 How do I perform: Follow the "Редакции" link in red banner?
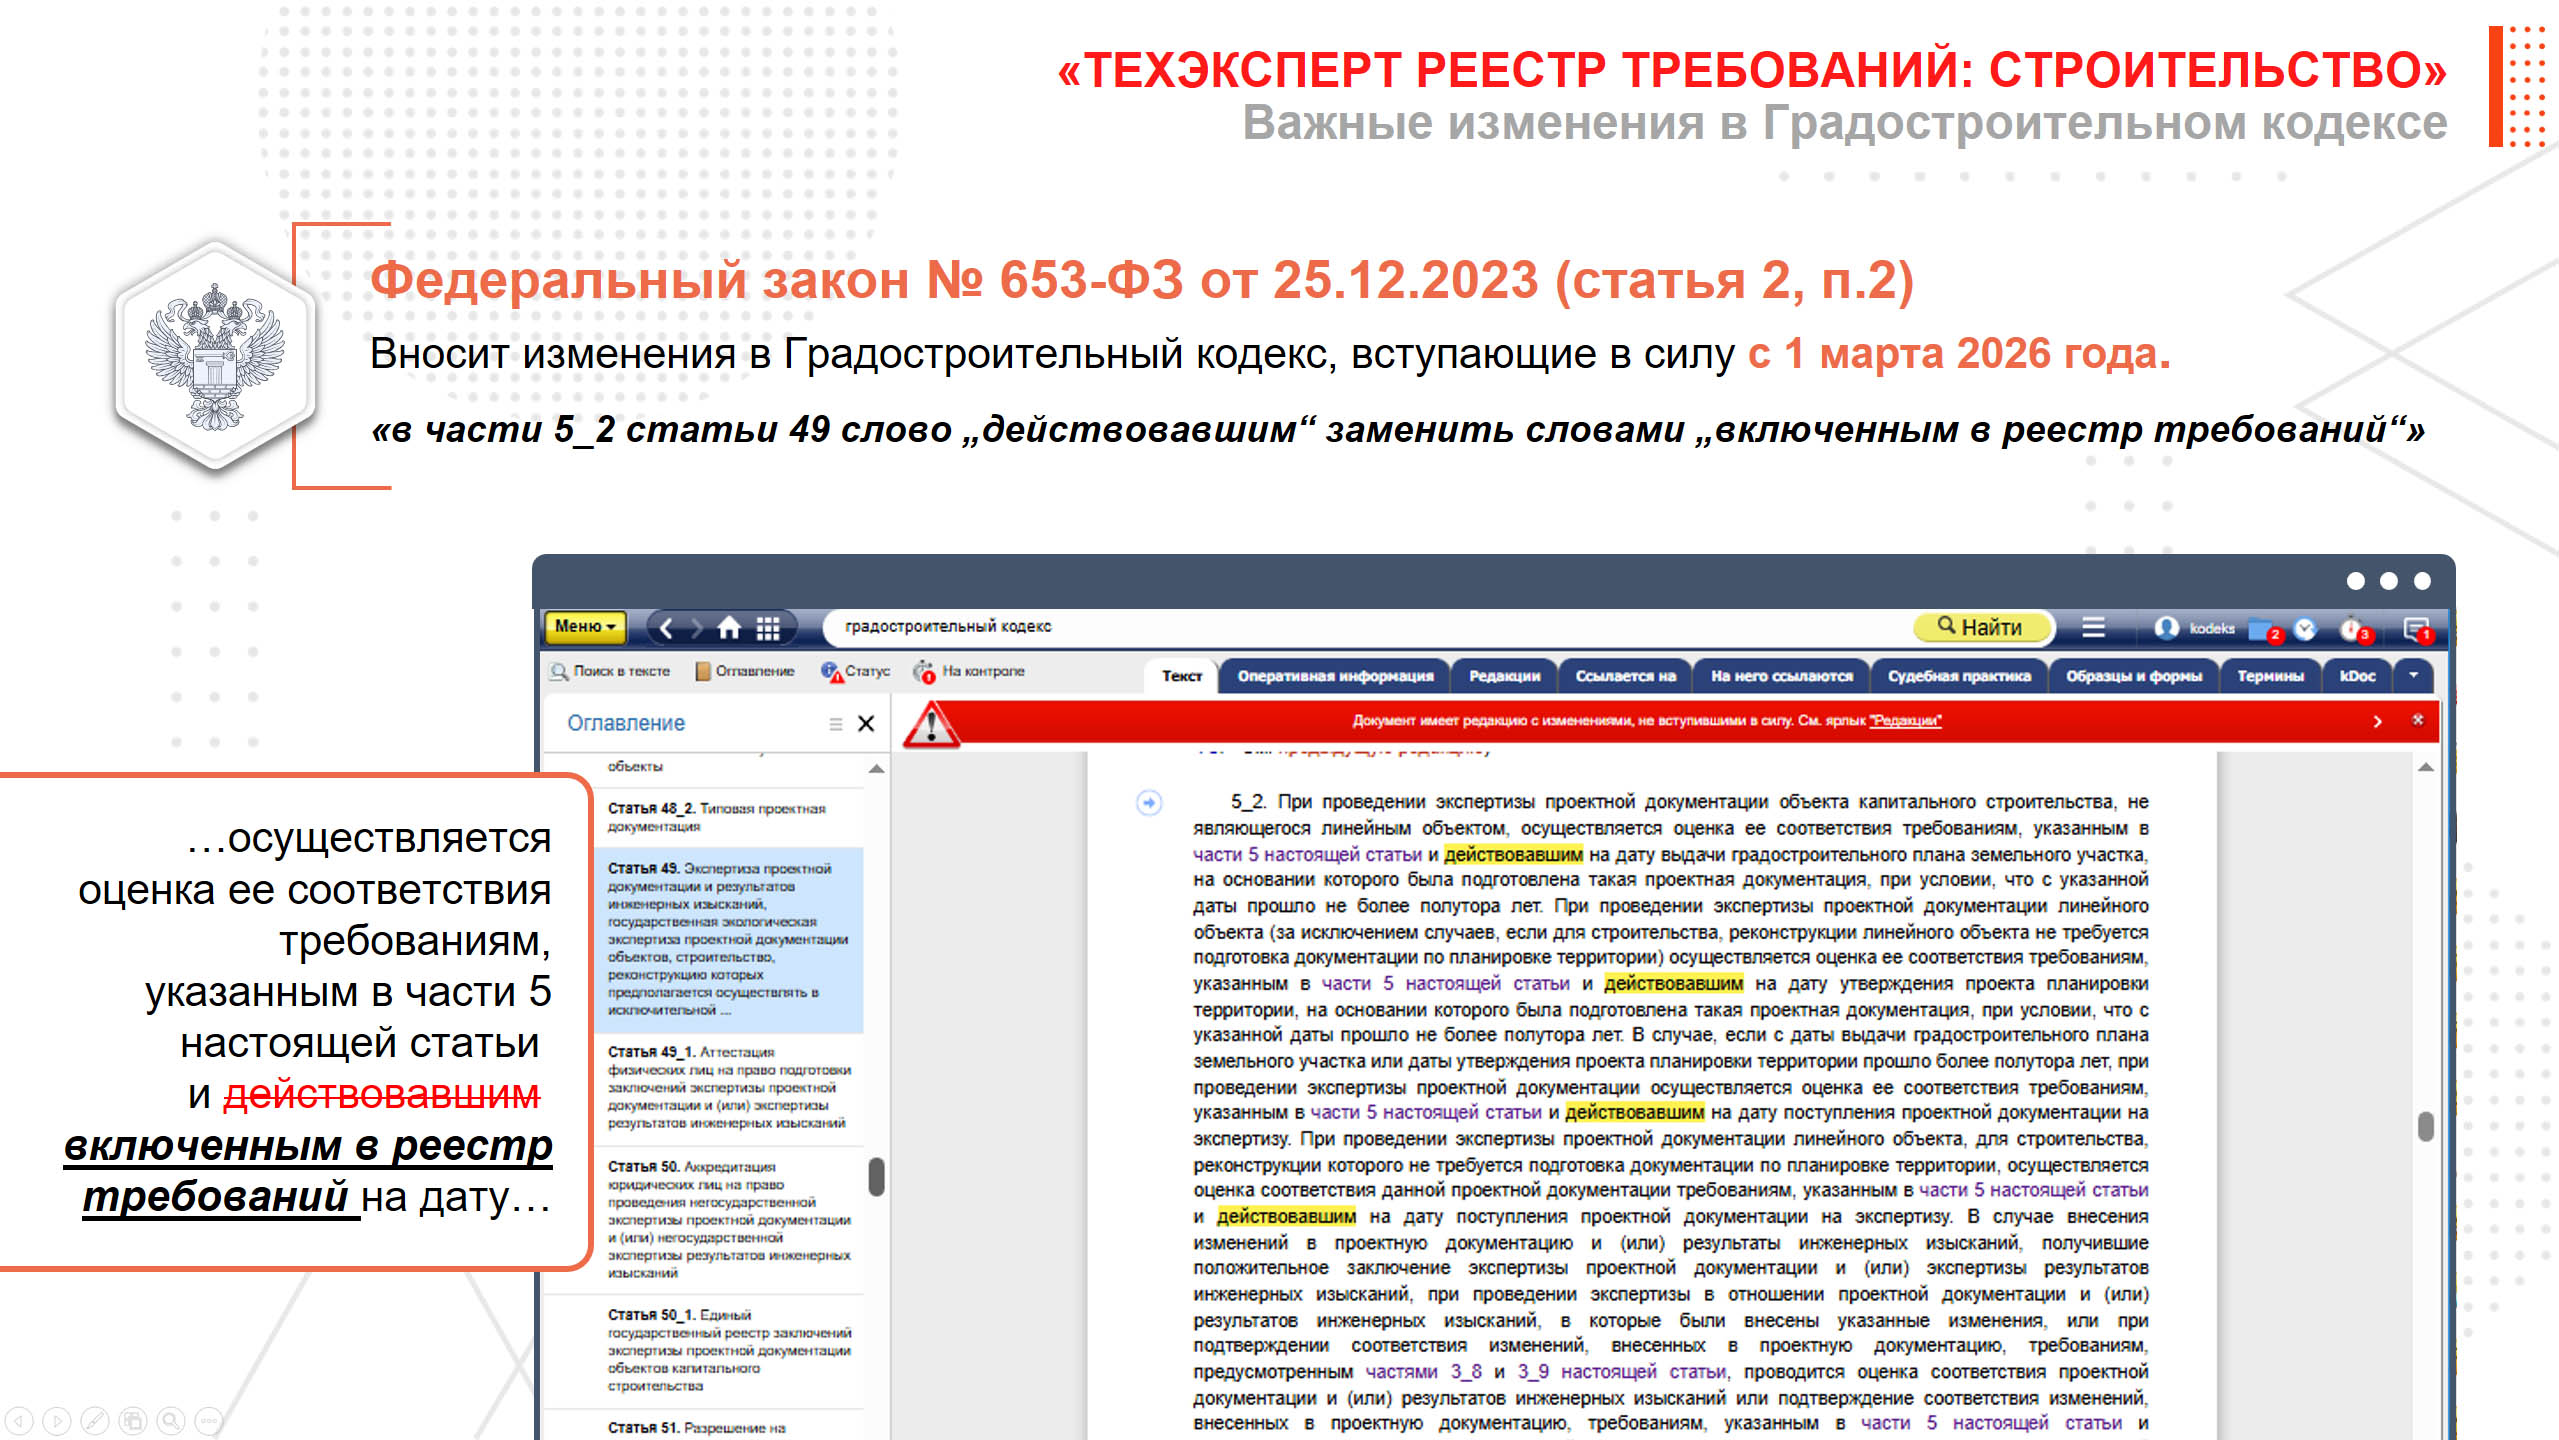coord(1906,721)
